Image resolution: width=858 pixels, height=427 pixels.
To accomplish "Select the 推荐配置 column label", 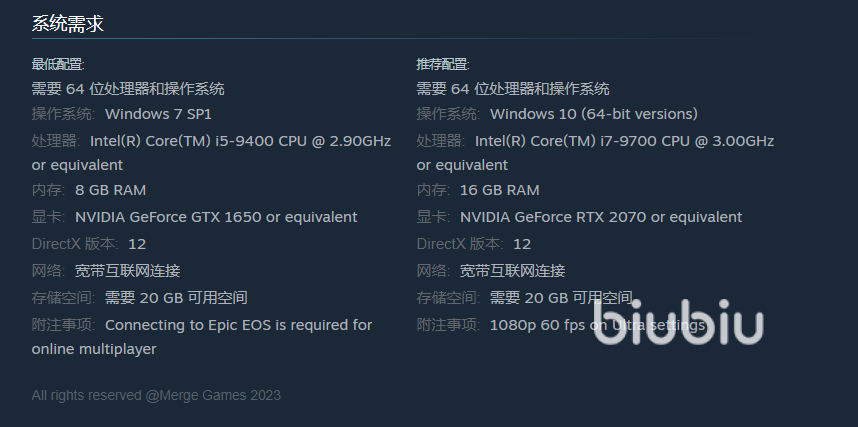I will pos(443,65).
